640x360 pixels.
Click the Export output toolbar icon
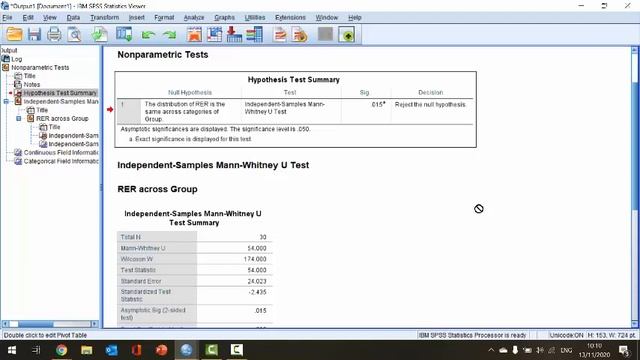point(99,34)
